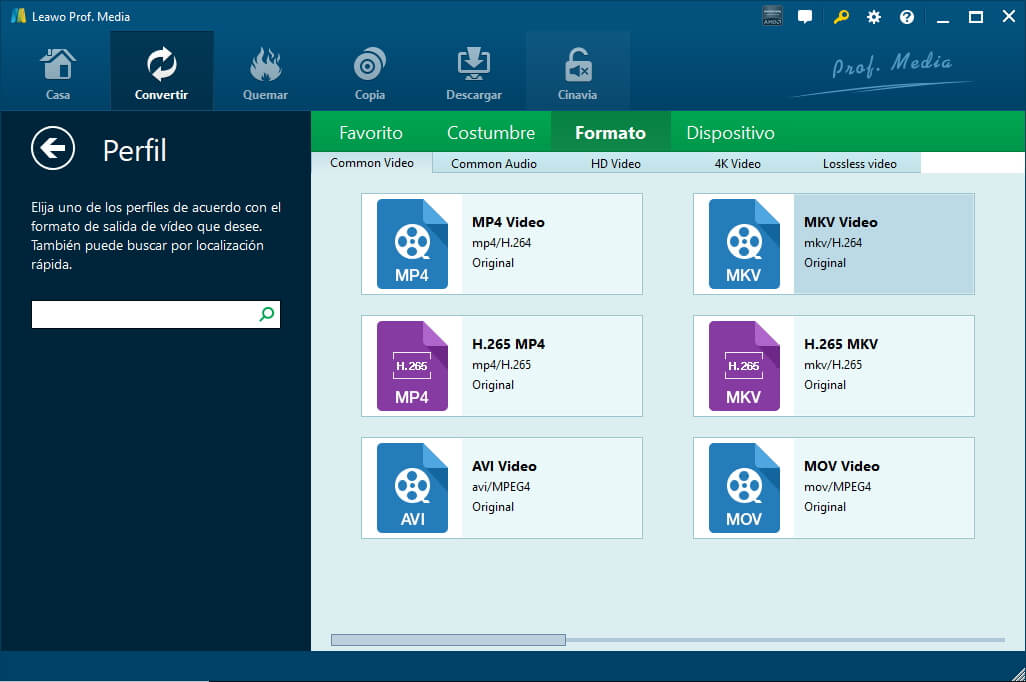Select the Common Audio subtab
The image size is (1026, 682).
pos(494,164)
